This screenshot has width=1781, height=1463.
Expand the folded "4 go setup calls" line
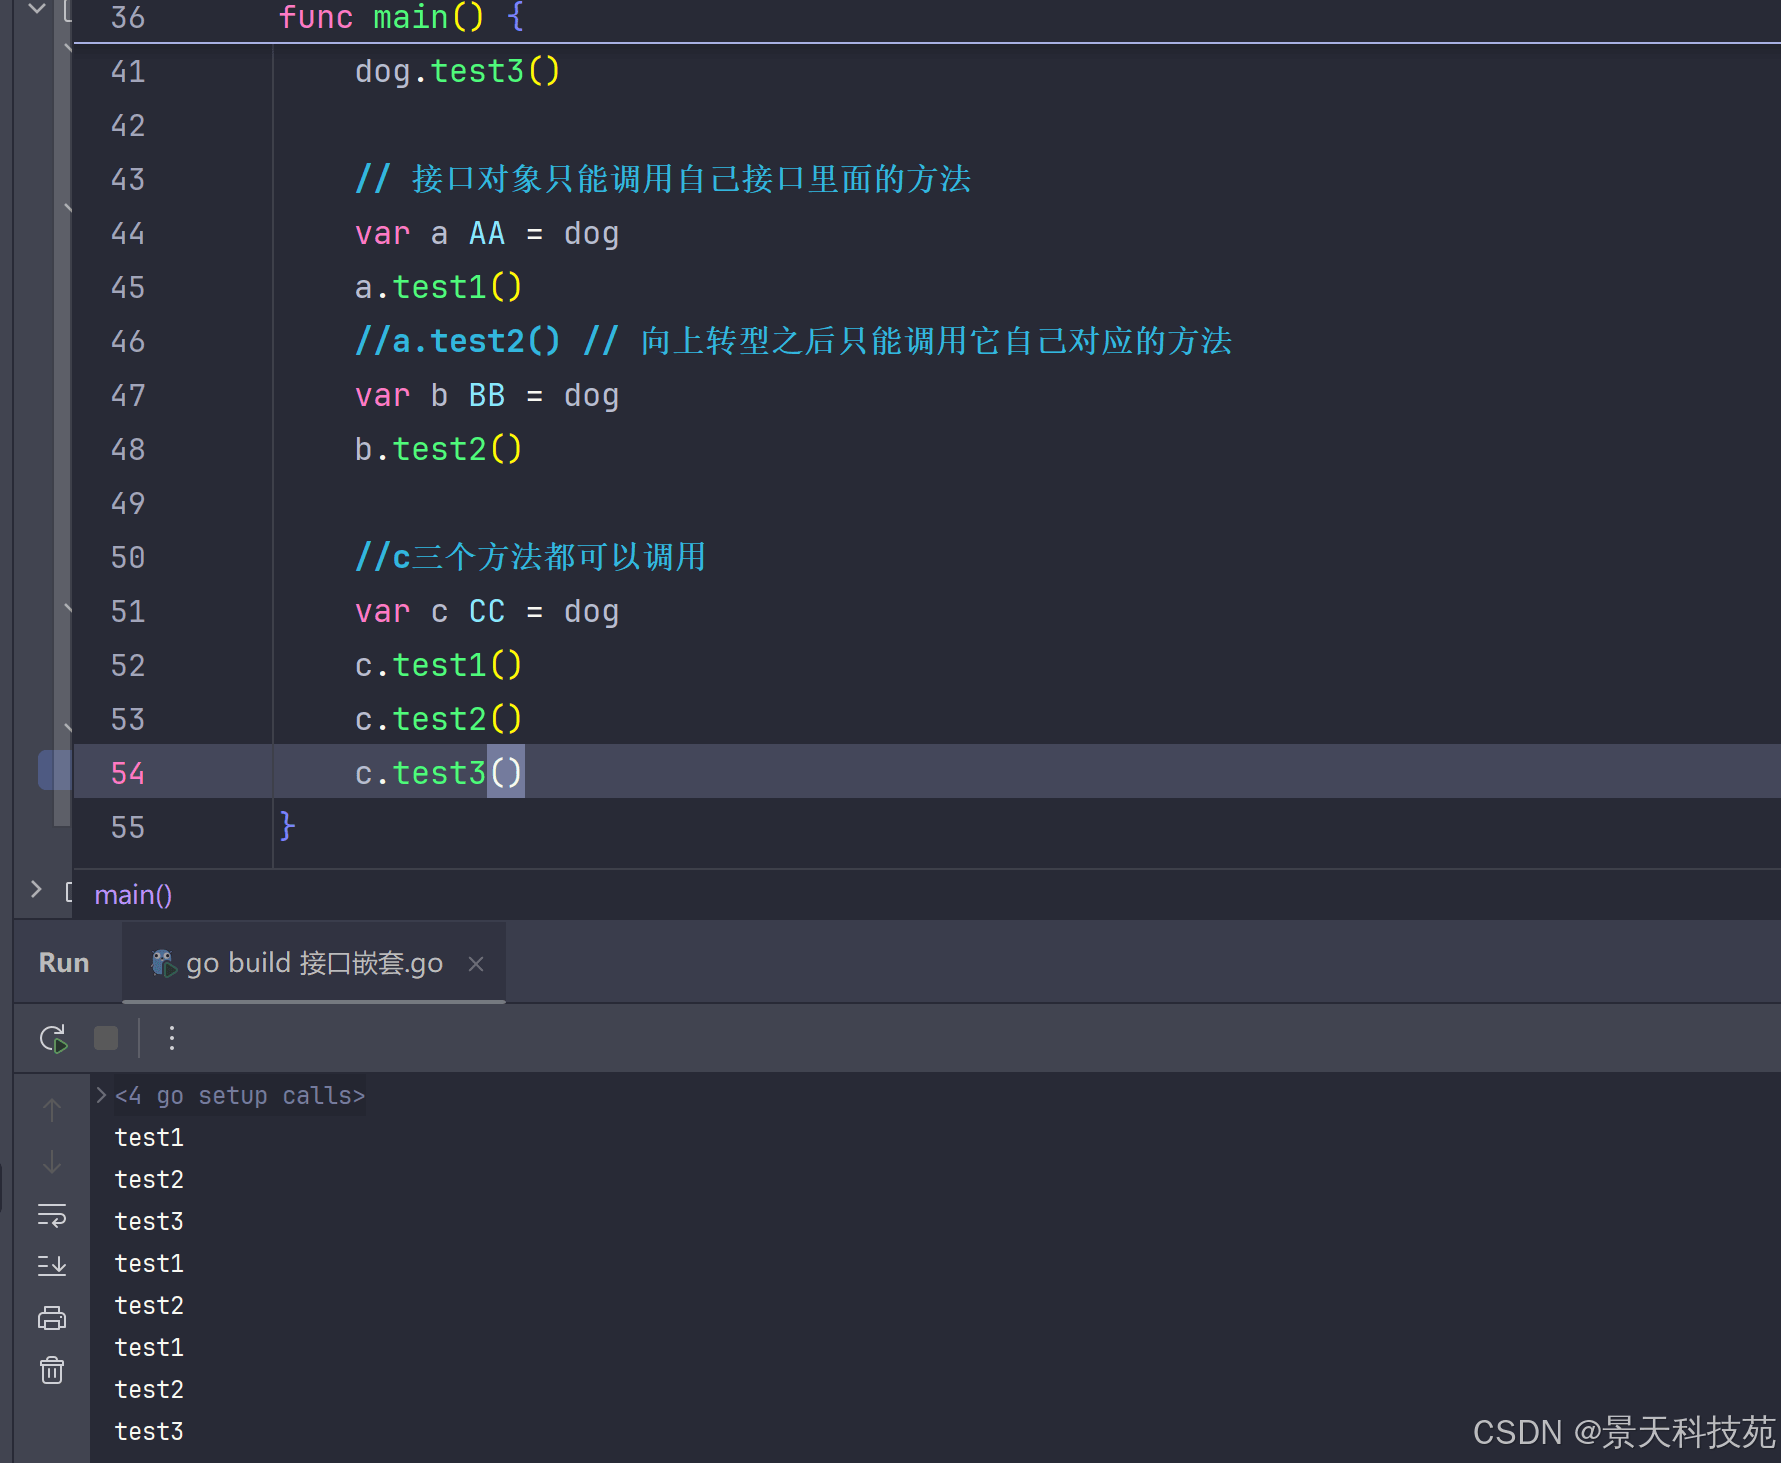click(x=101, y=1096)
